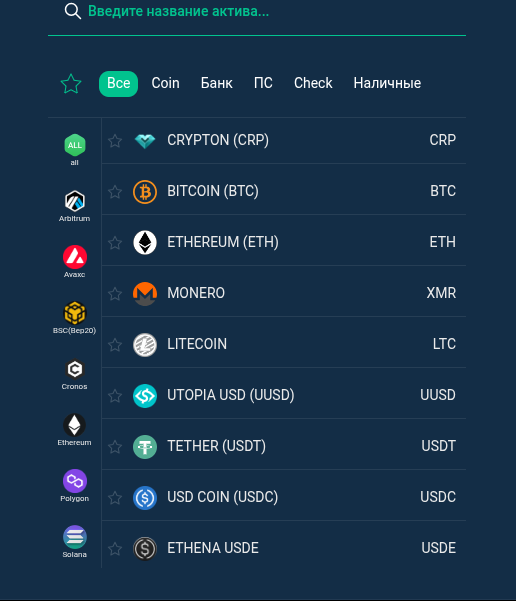
Task: Mark BITCOIN (BTC) as favorite
Action: point(115,191)
